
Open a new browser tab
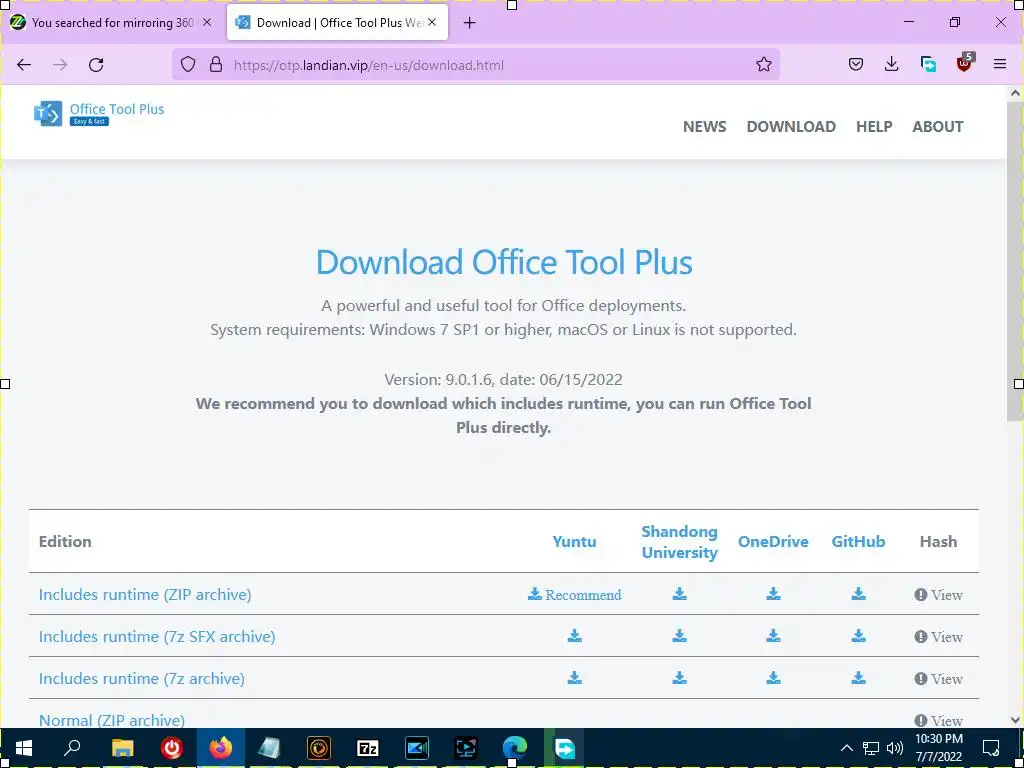[469, 23]
